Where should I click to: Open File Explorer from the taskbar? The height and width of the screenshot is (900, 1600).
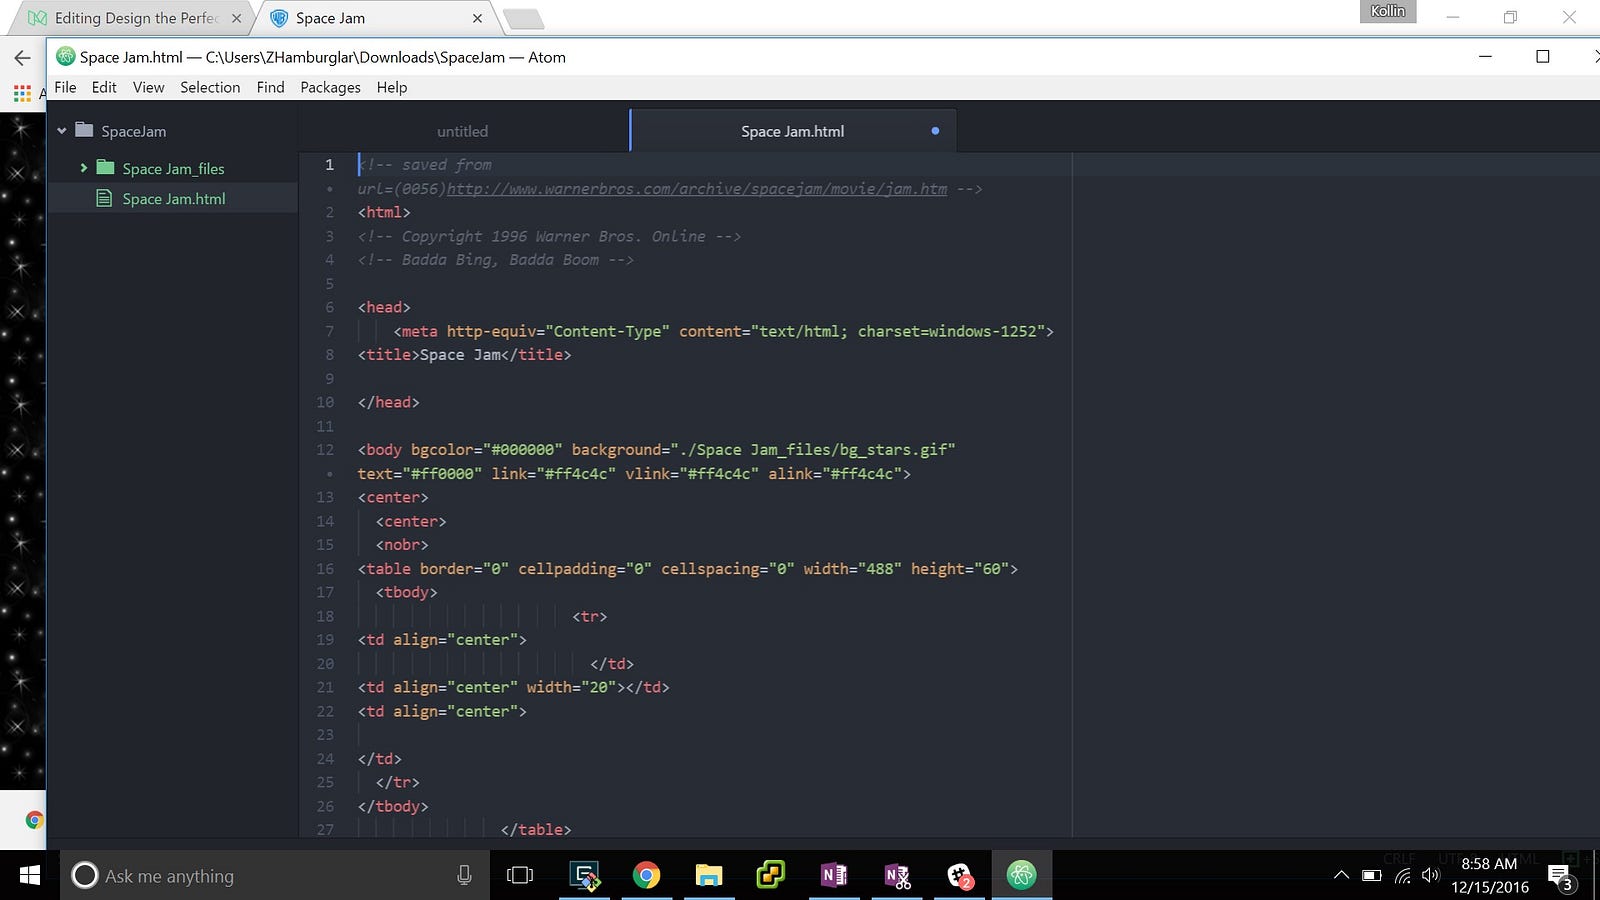pos(709,876)
